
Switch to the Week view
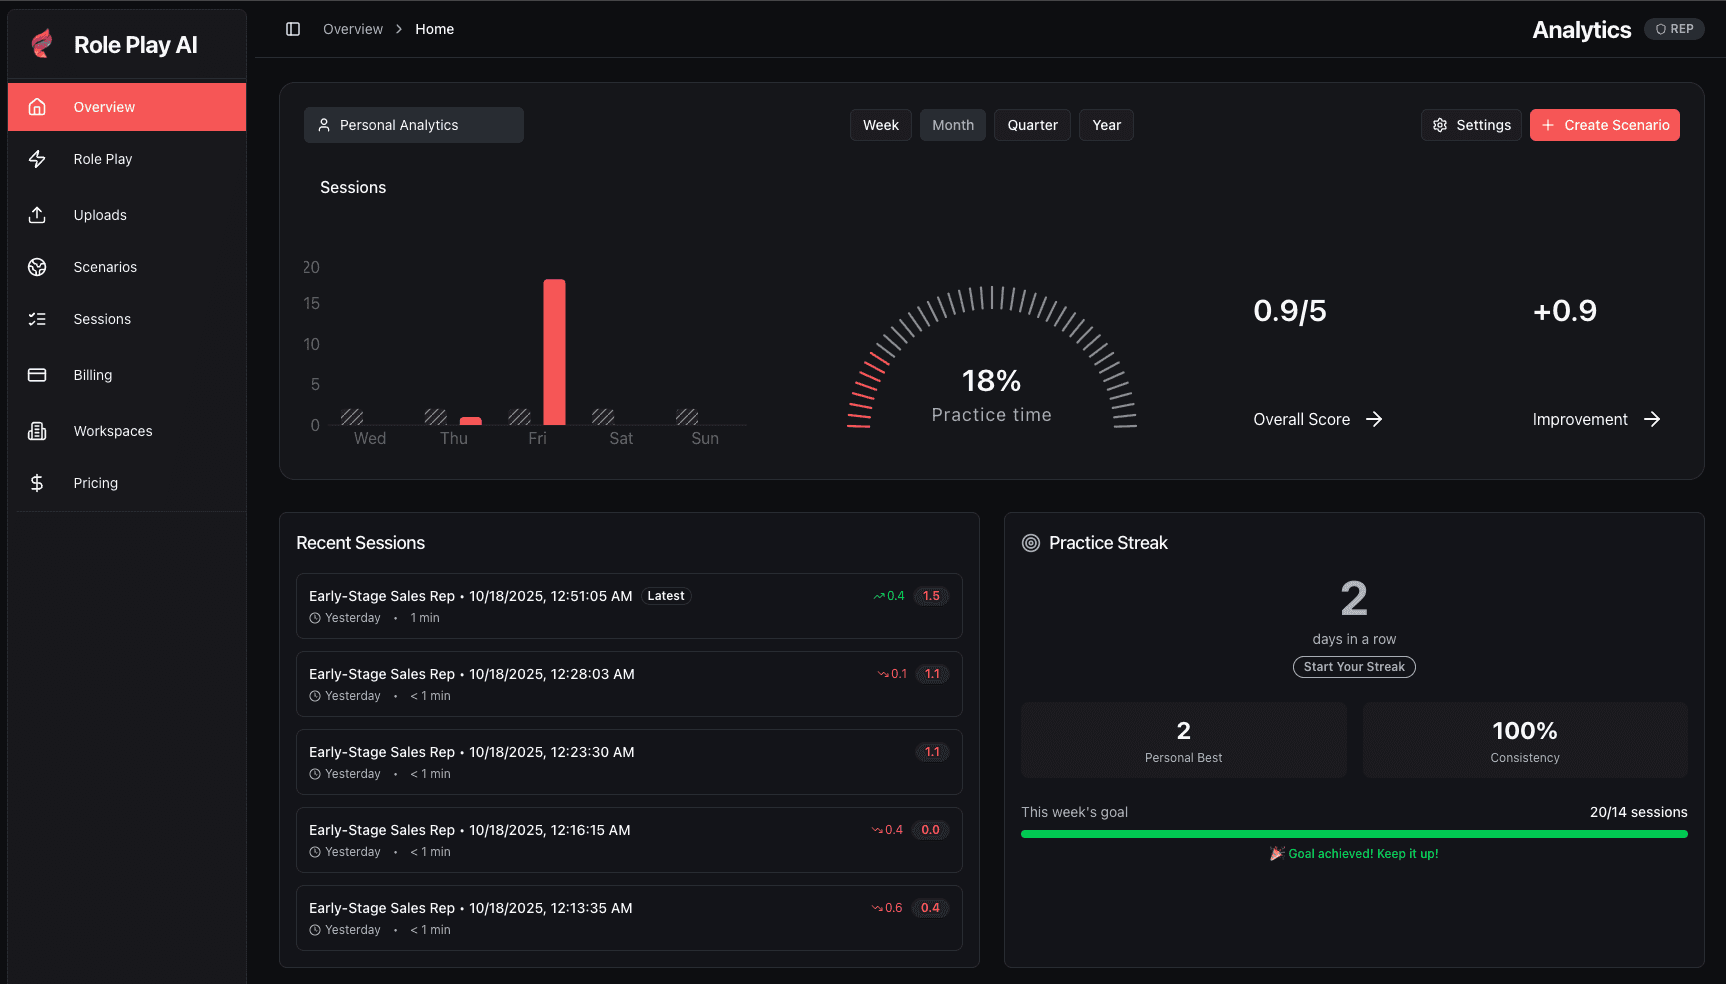point(880,125)
